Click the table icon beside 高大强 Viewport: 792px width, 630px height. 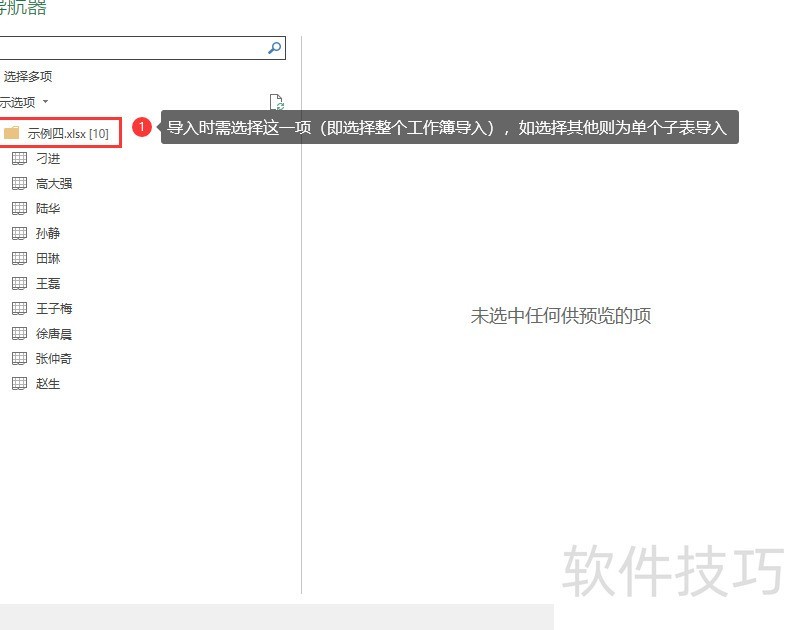click(x=19, y=183)
